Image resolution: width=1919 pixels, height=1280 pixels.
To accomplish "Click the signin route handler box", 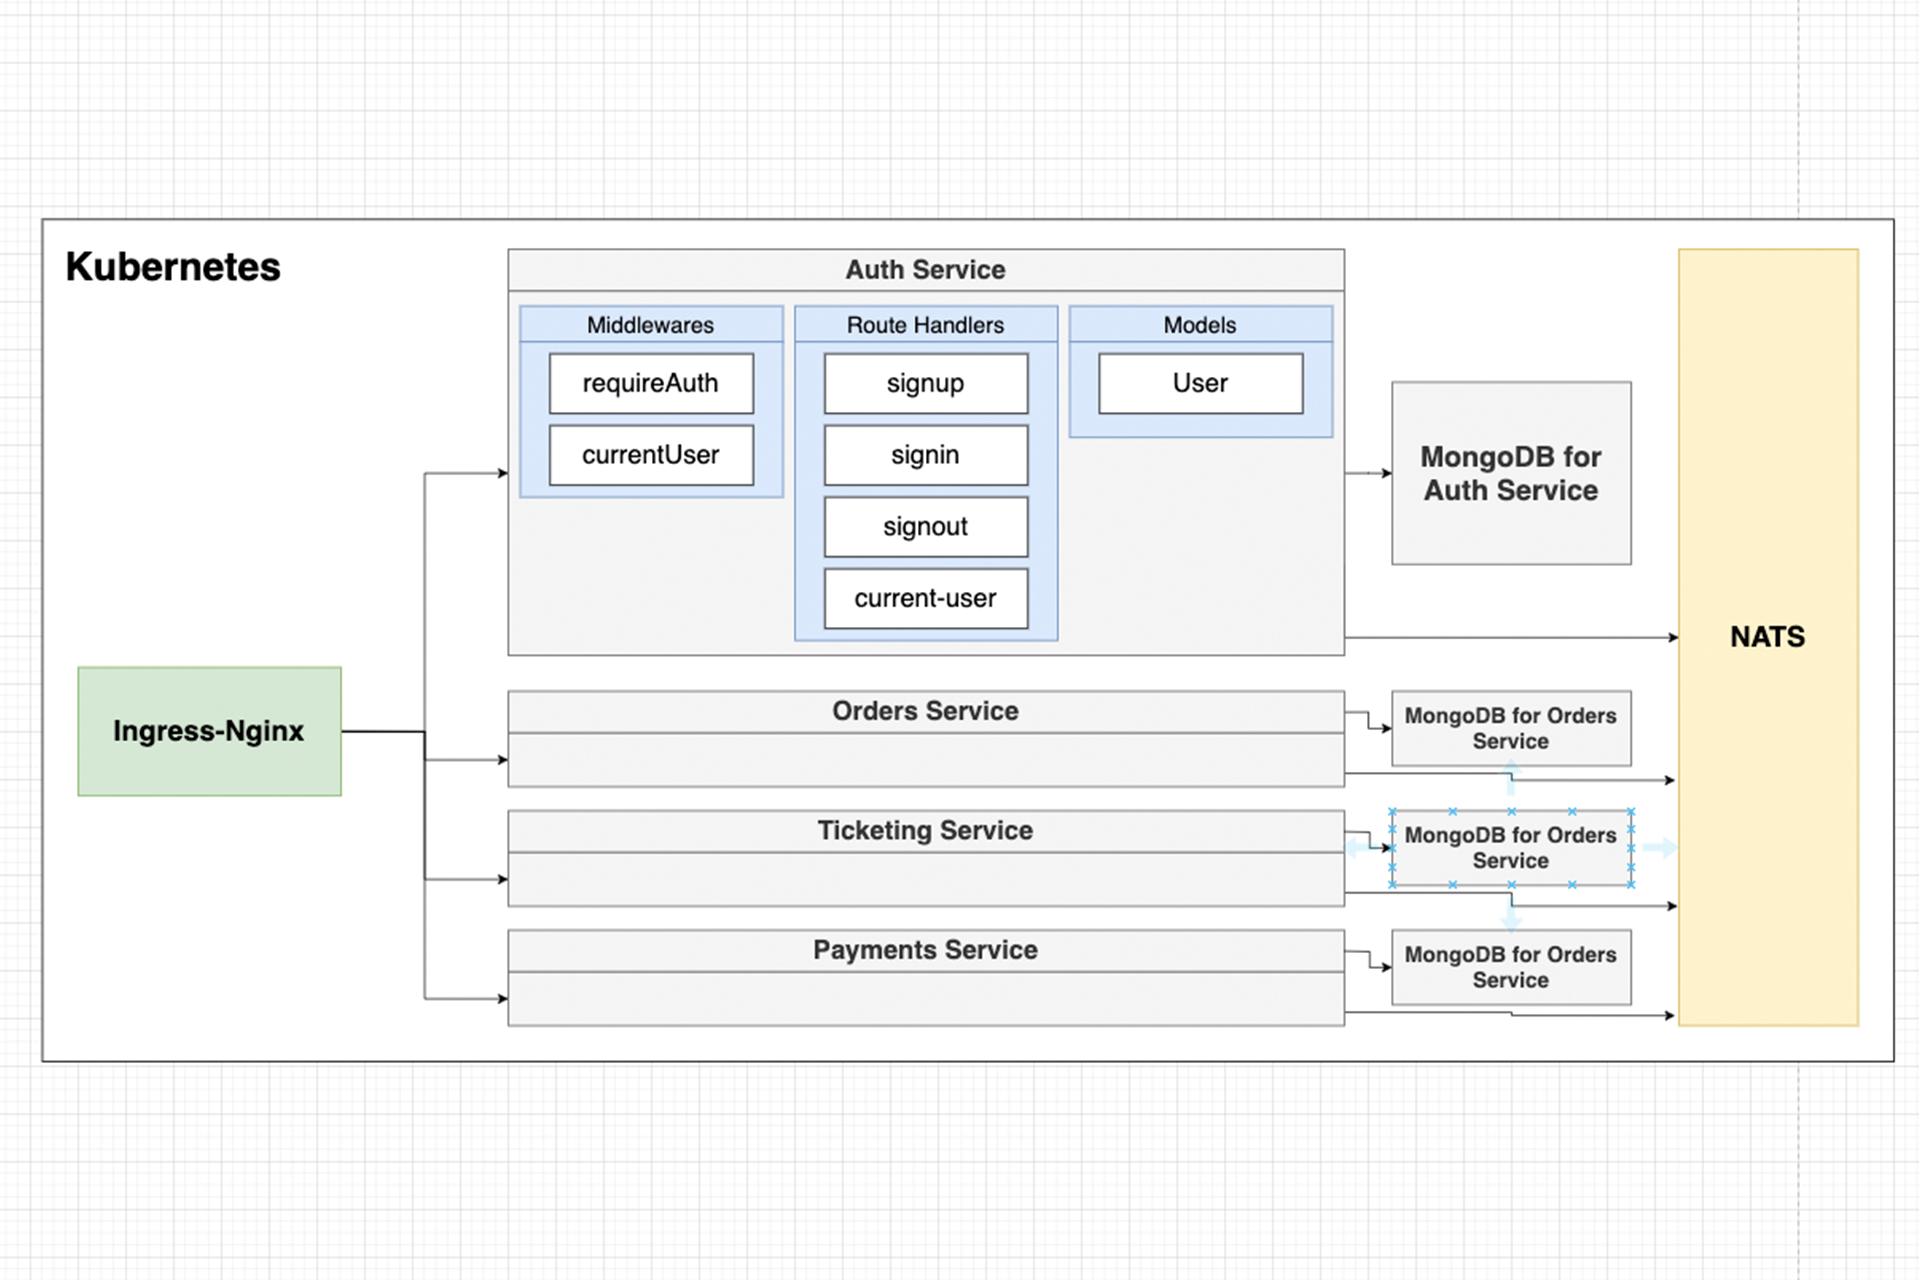I will (x=925, y=455).
